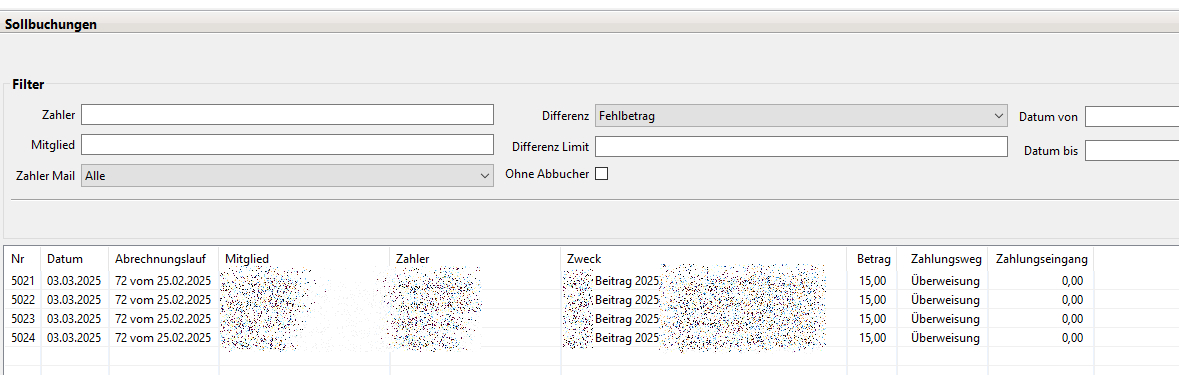Open the Zahler Mail dropdown showing Alle

click(x=287, y=175)
